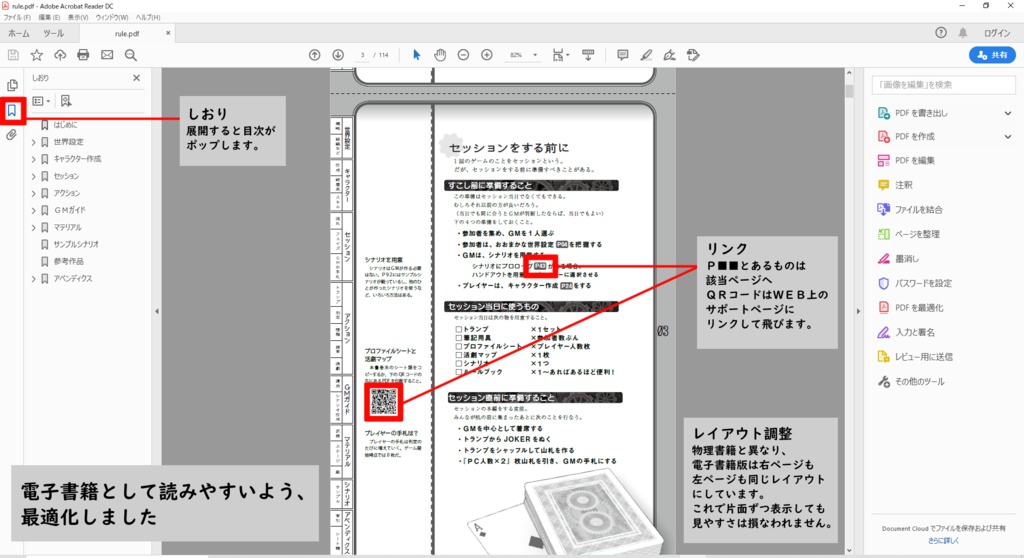Expand PDF を作成 options chevron

(1008, 137)
